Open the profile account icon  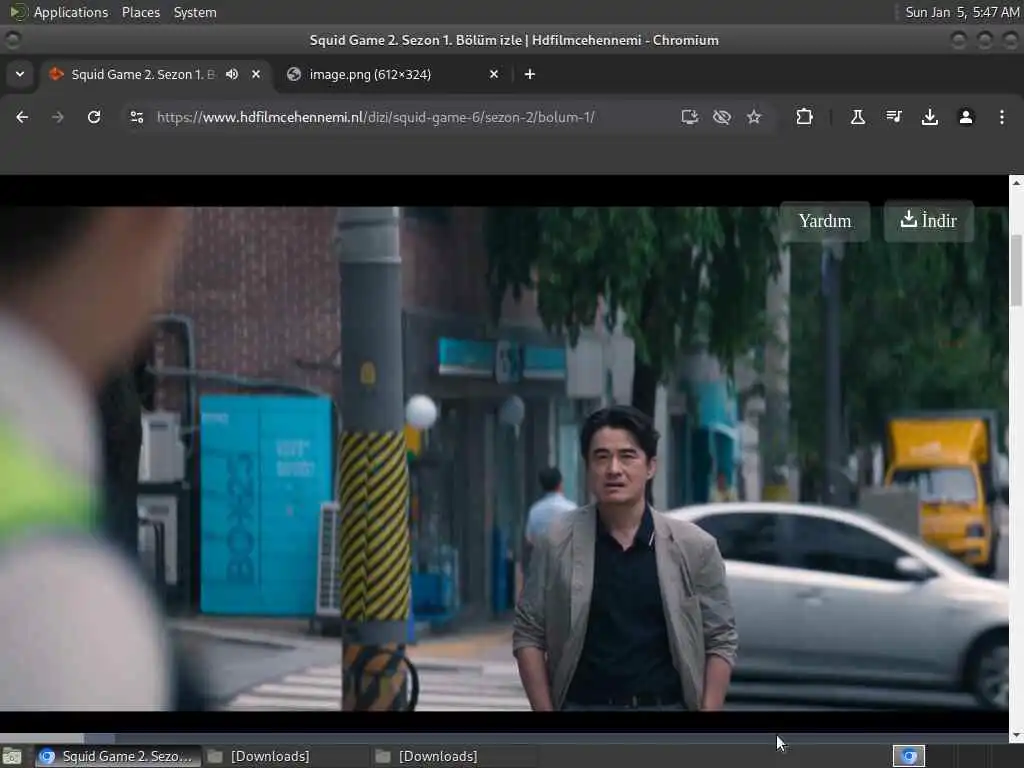(965, 117)
